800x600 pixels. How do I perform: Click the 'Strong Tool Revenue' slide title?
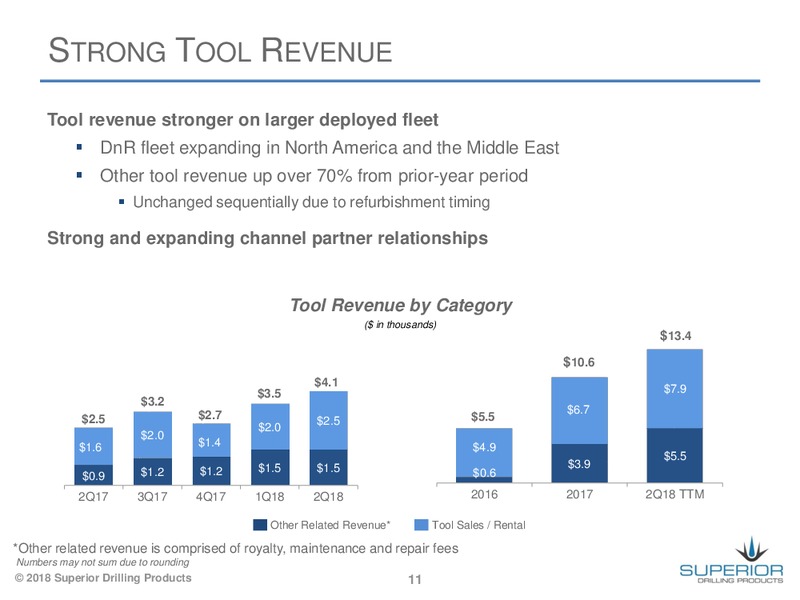click(x=220, y=51)
